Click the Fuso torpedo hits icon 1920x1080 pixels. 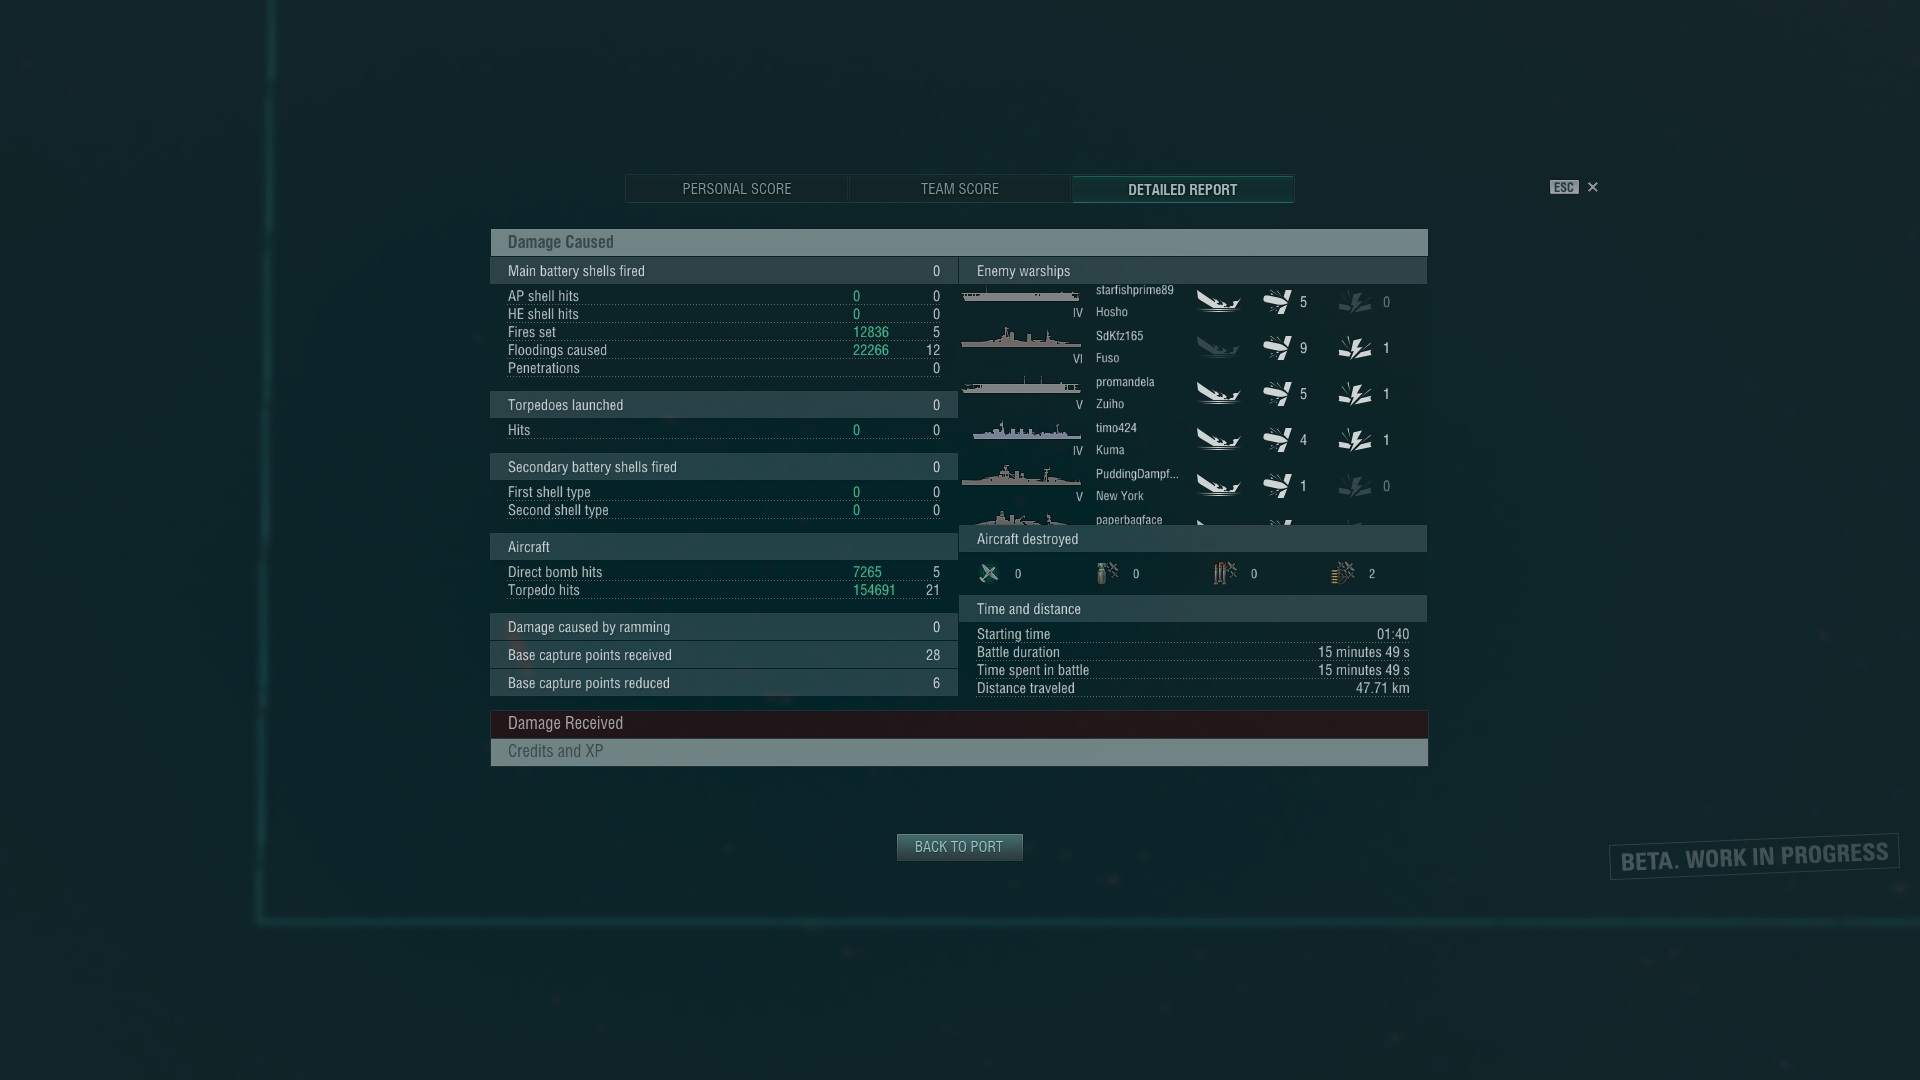tap(1277, 348)
